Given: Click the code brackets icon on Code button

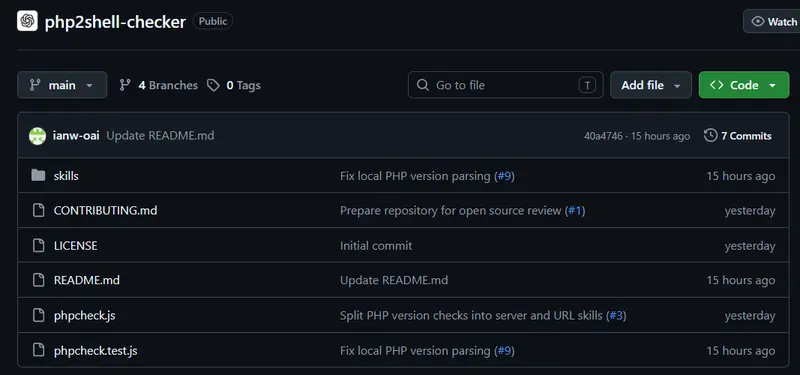Looking at the screenshot, I should point(716,85).
